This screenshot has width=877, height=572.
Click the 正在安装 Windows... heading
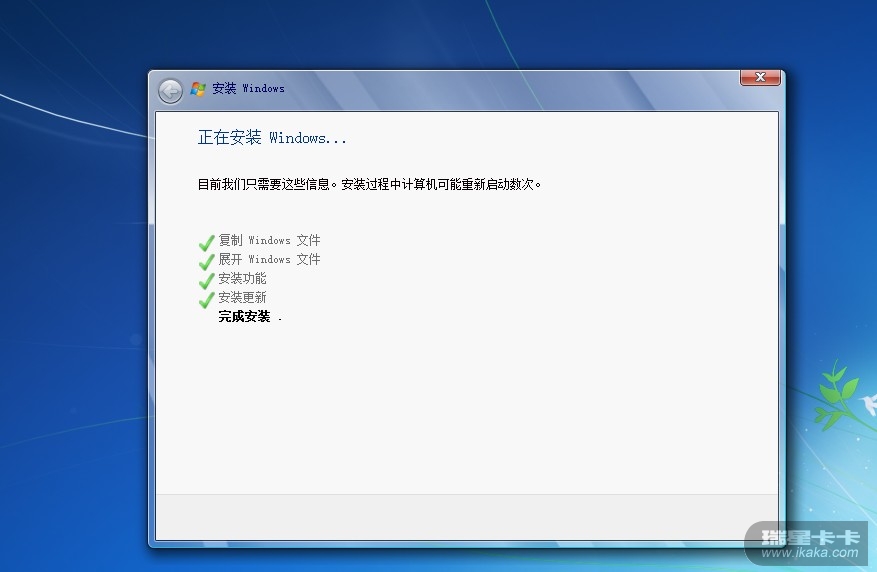pyautogui.click(x=272, y=138)
